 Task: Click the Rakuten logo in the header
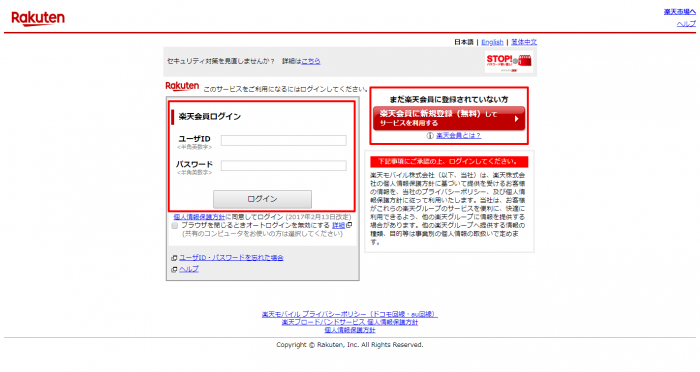click(x=38, y=19)
